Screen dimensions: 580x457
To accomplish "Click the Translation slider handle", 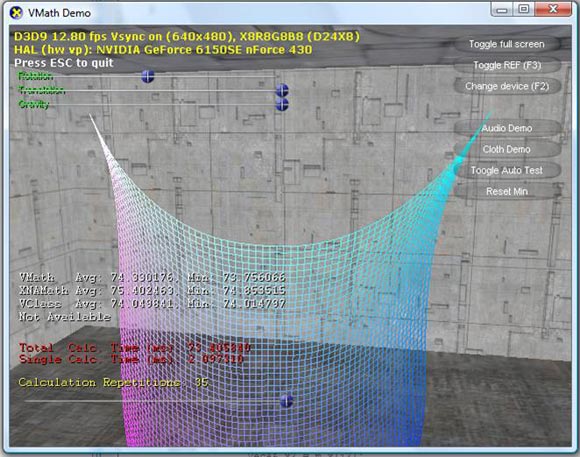I will (282, 90).
